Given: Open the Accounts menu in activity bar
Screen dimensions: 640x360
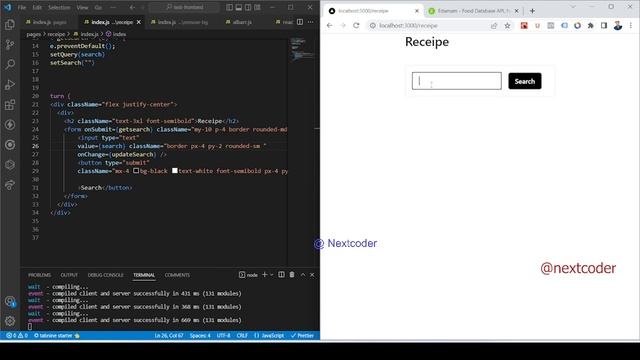Looking at the screenshot, I should pos(10,302).
